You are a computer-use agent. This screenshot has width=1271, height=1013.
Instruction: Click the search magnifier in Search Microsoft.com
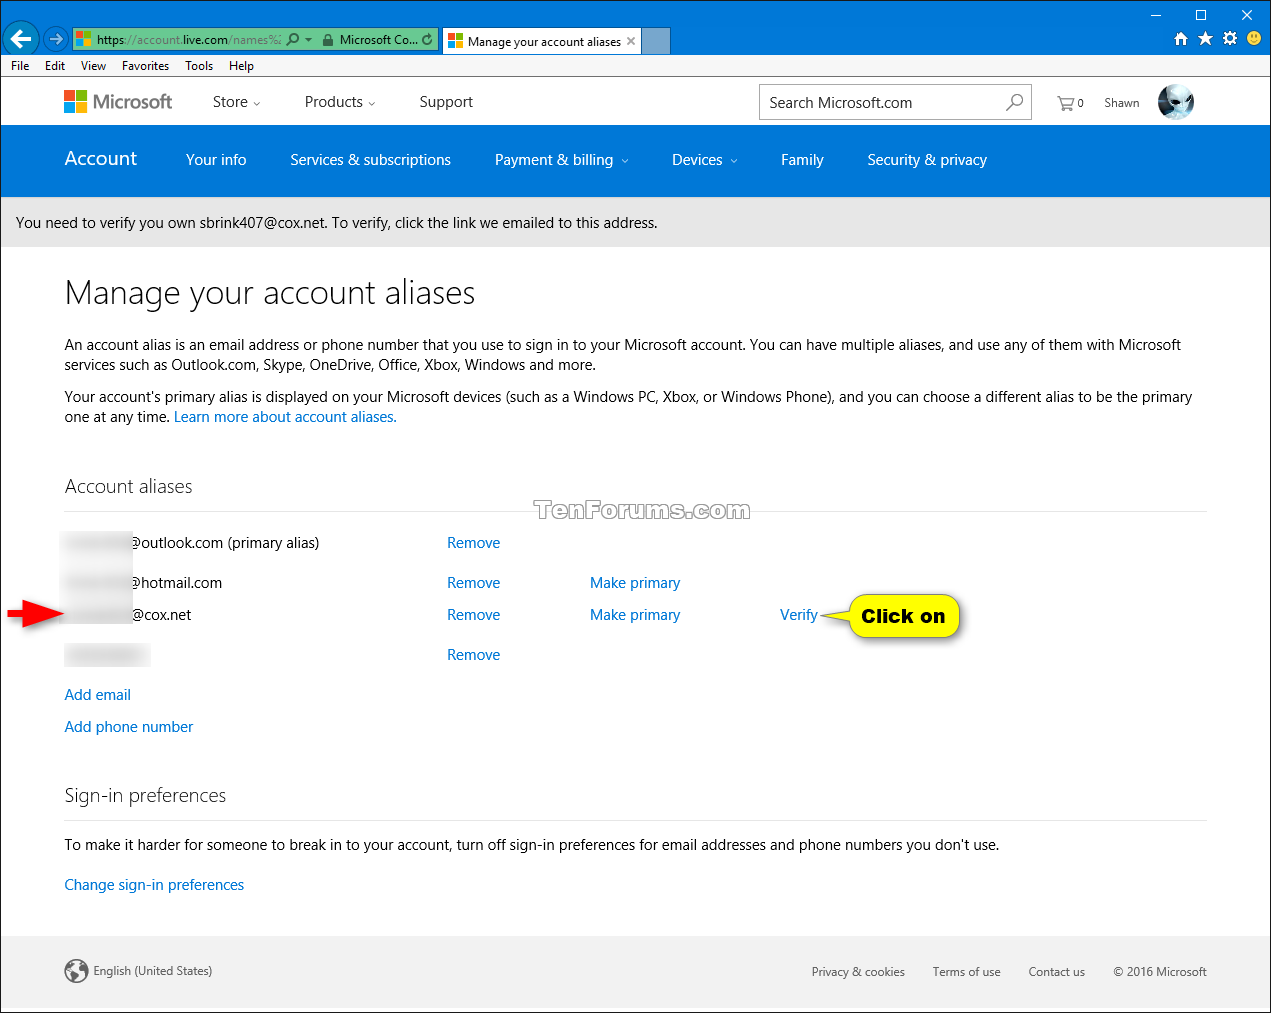[x=1014, y=102]
